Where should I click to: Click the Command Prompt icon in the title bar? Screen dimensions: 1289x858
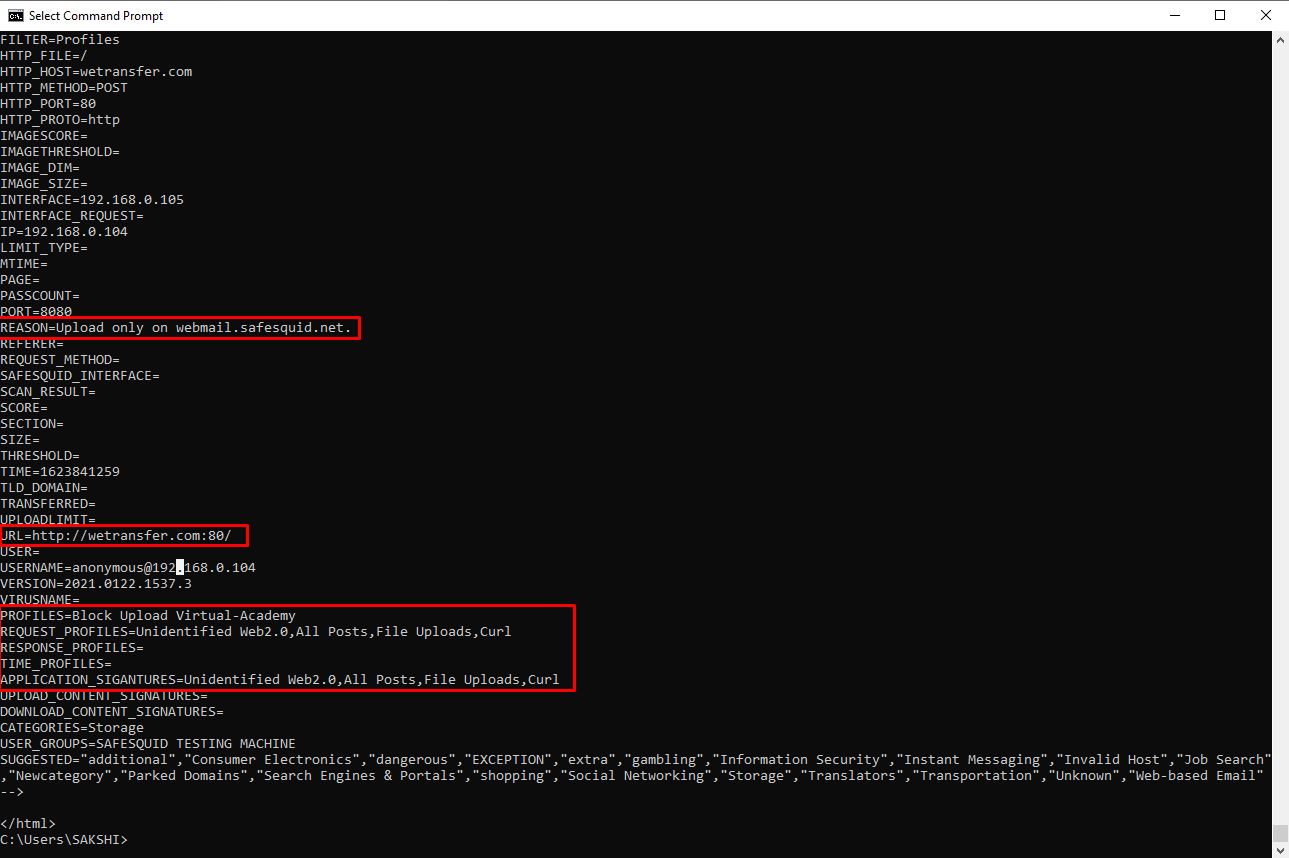pos(14,15)
